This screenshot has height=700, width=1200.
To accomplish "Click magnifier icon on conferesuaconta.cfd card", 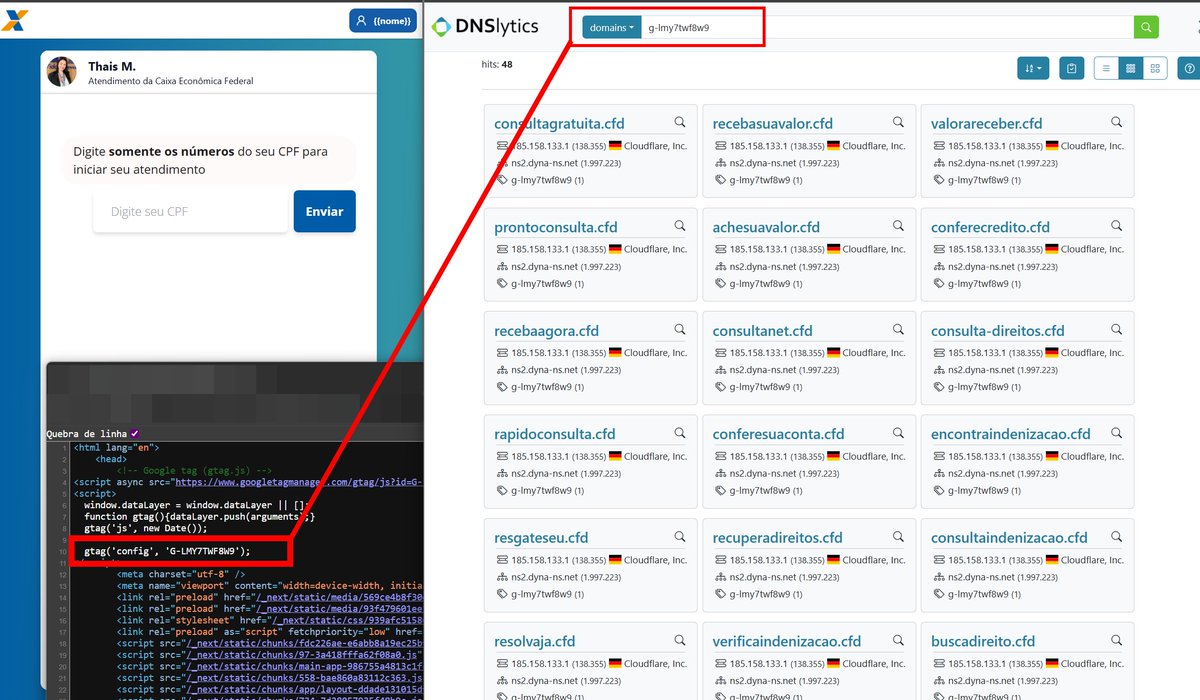I will pos(898,433).
